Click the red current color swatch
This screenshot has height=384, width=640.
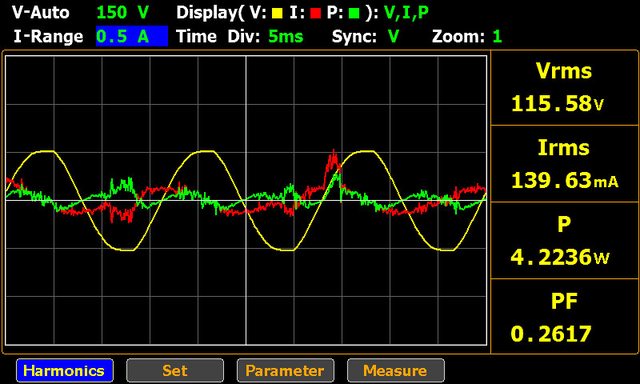click(x=315, y=14)
